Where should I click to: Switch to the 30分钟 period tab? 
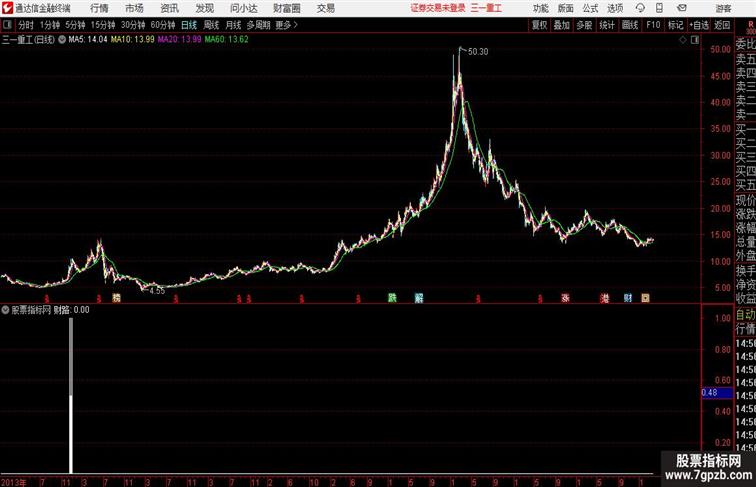point(133,25)
